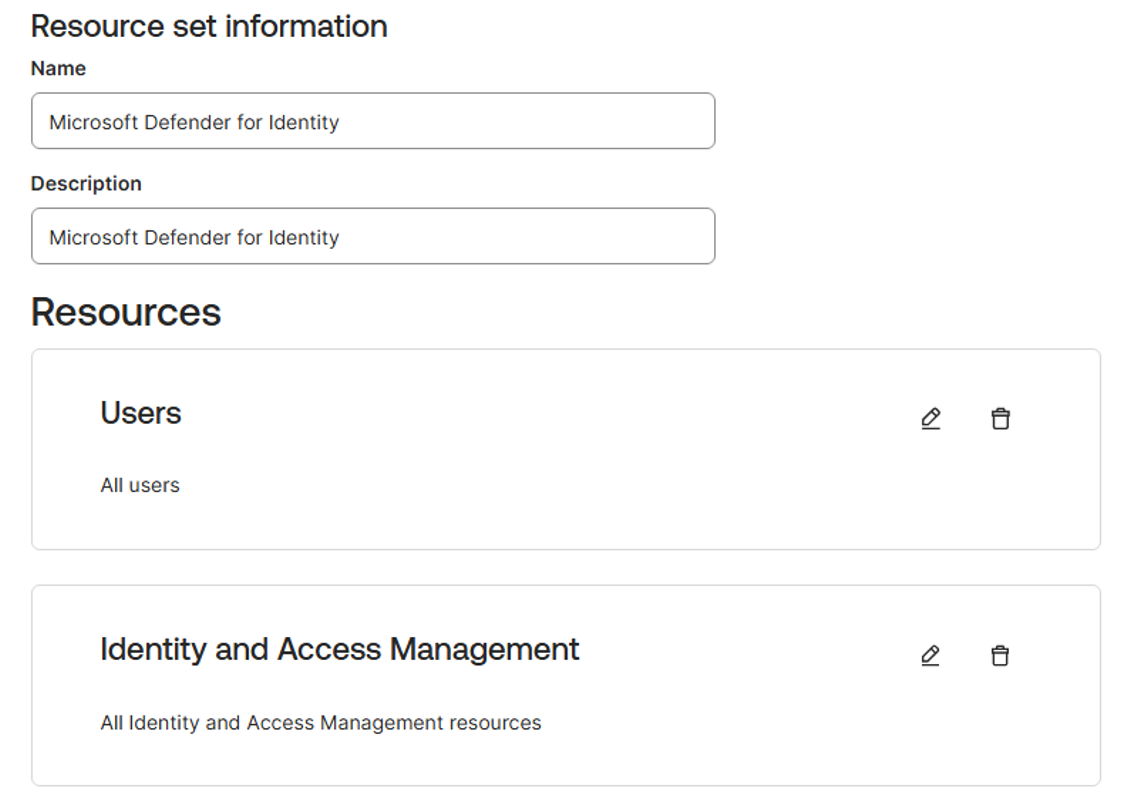Viewport: 1121px width, 791px height.
Task: Click the Name field label
Action: [58, 68]
